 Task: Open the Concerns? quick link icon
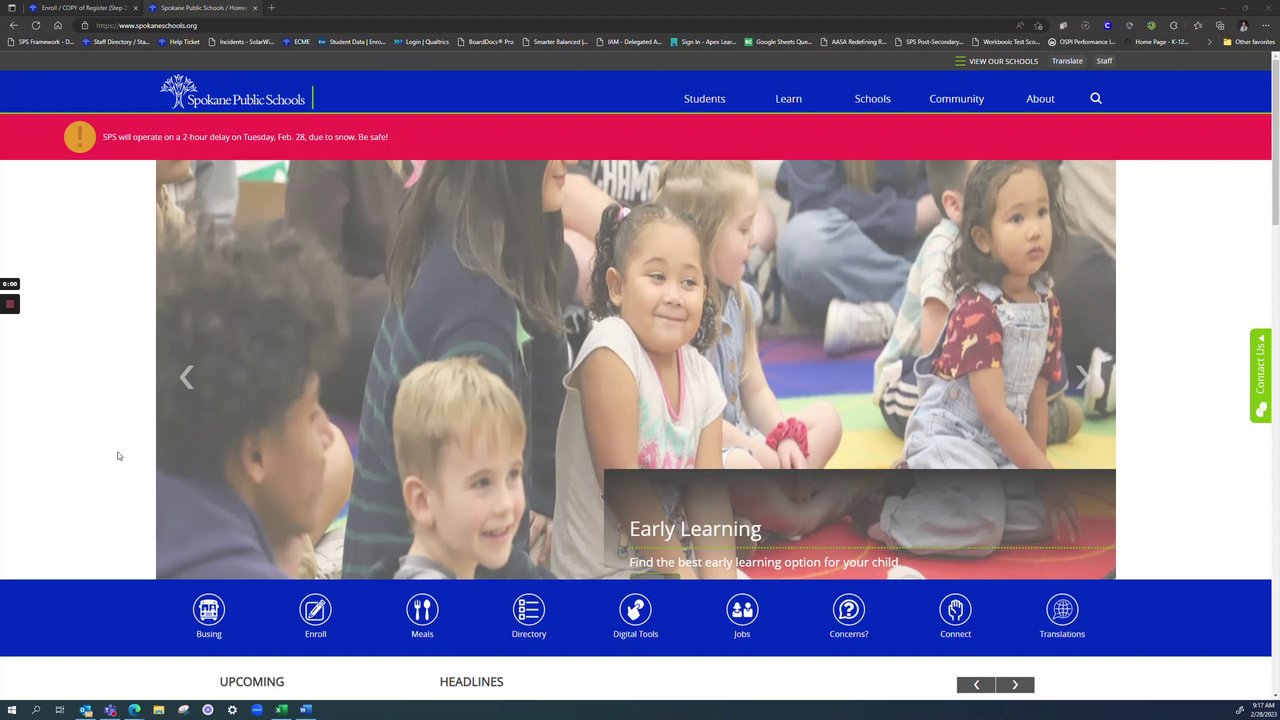848,609
